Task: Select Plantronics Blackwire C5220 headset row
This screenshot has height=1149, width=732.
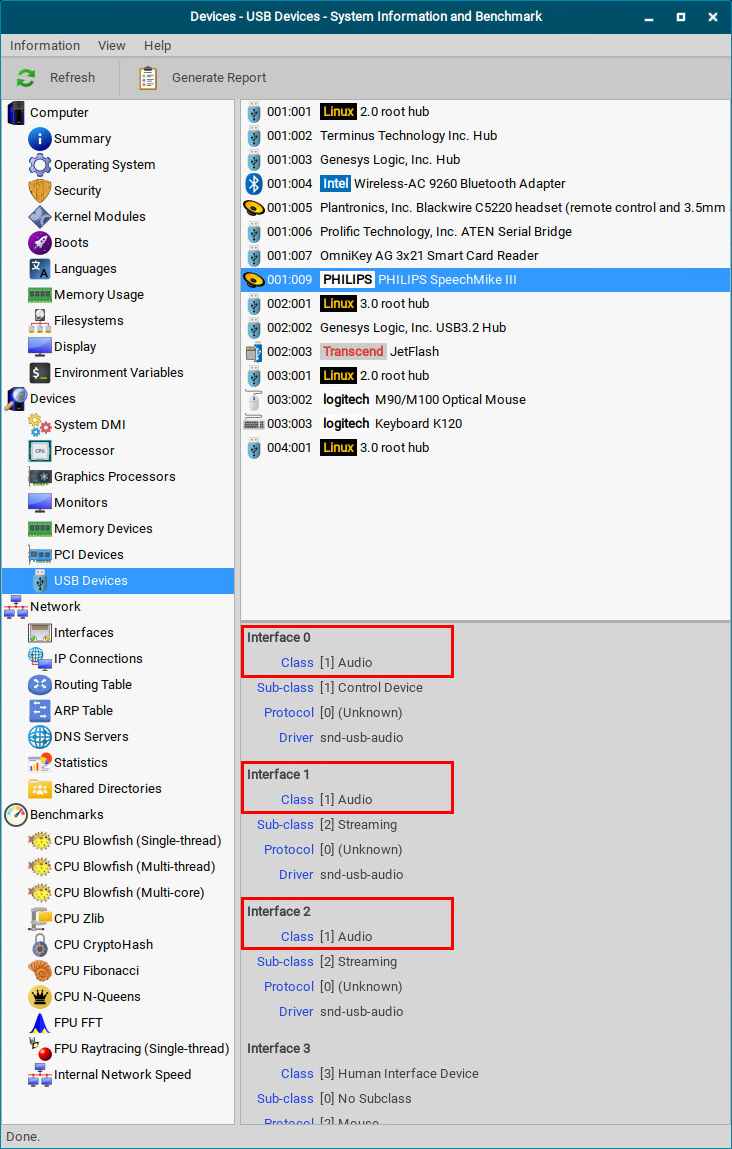Action: click(x=485, y=207)
